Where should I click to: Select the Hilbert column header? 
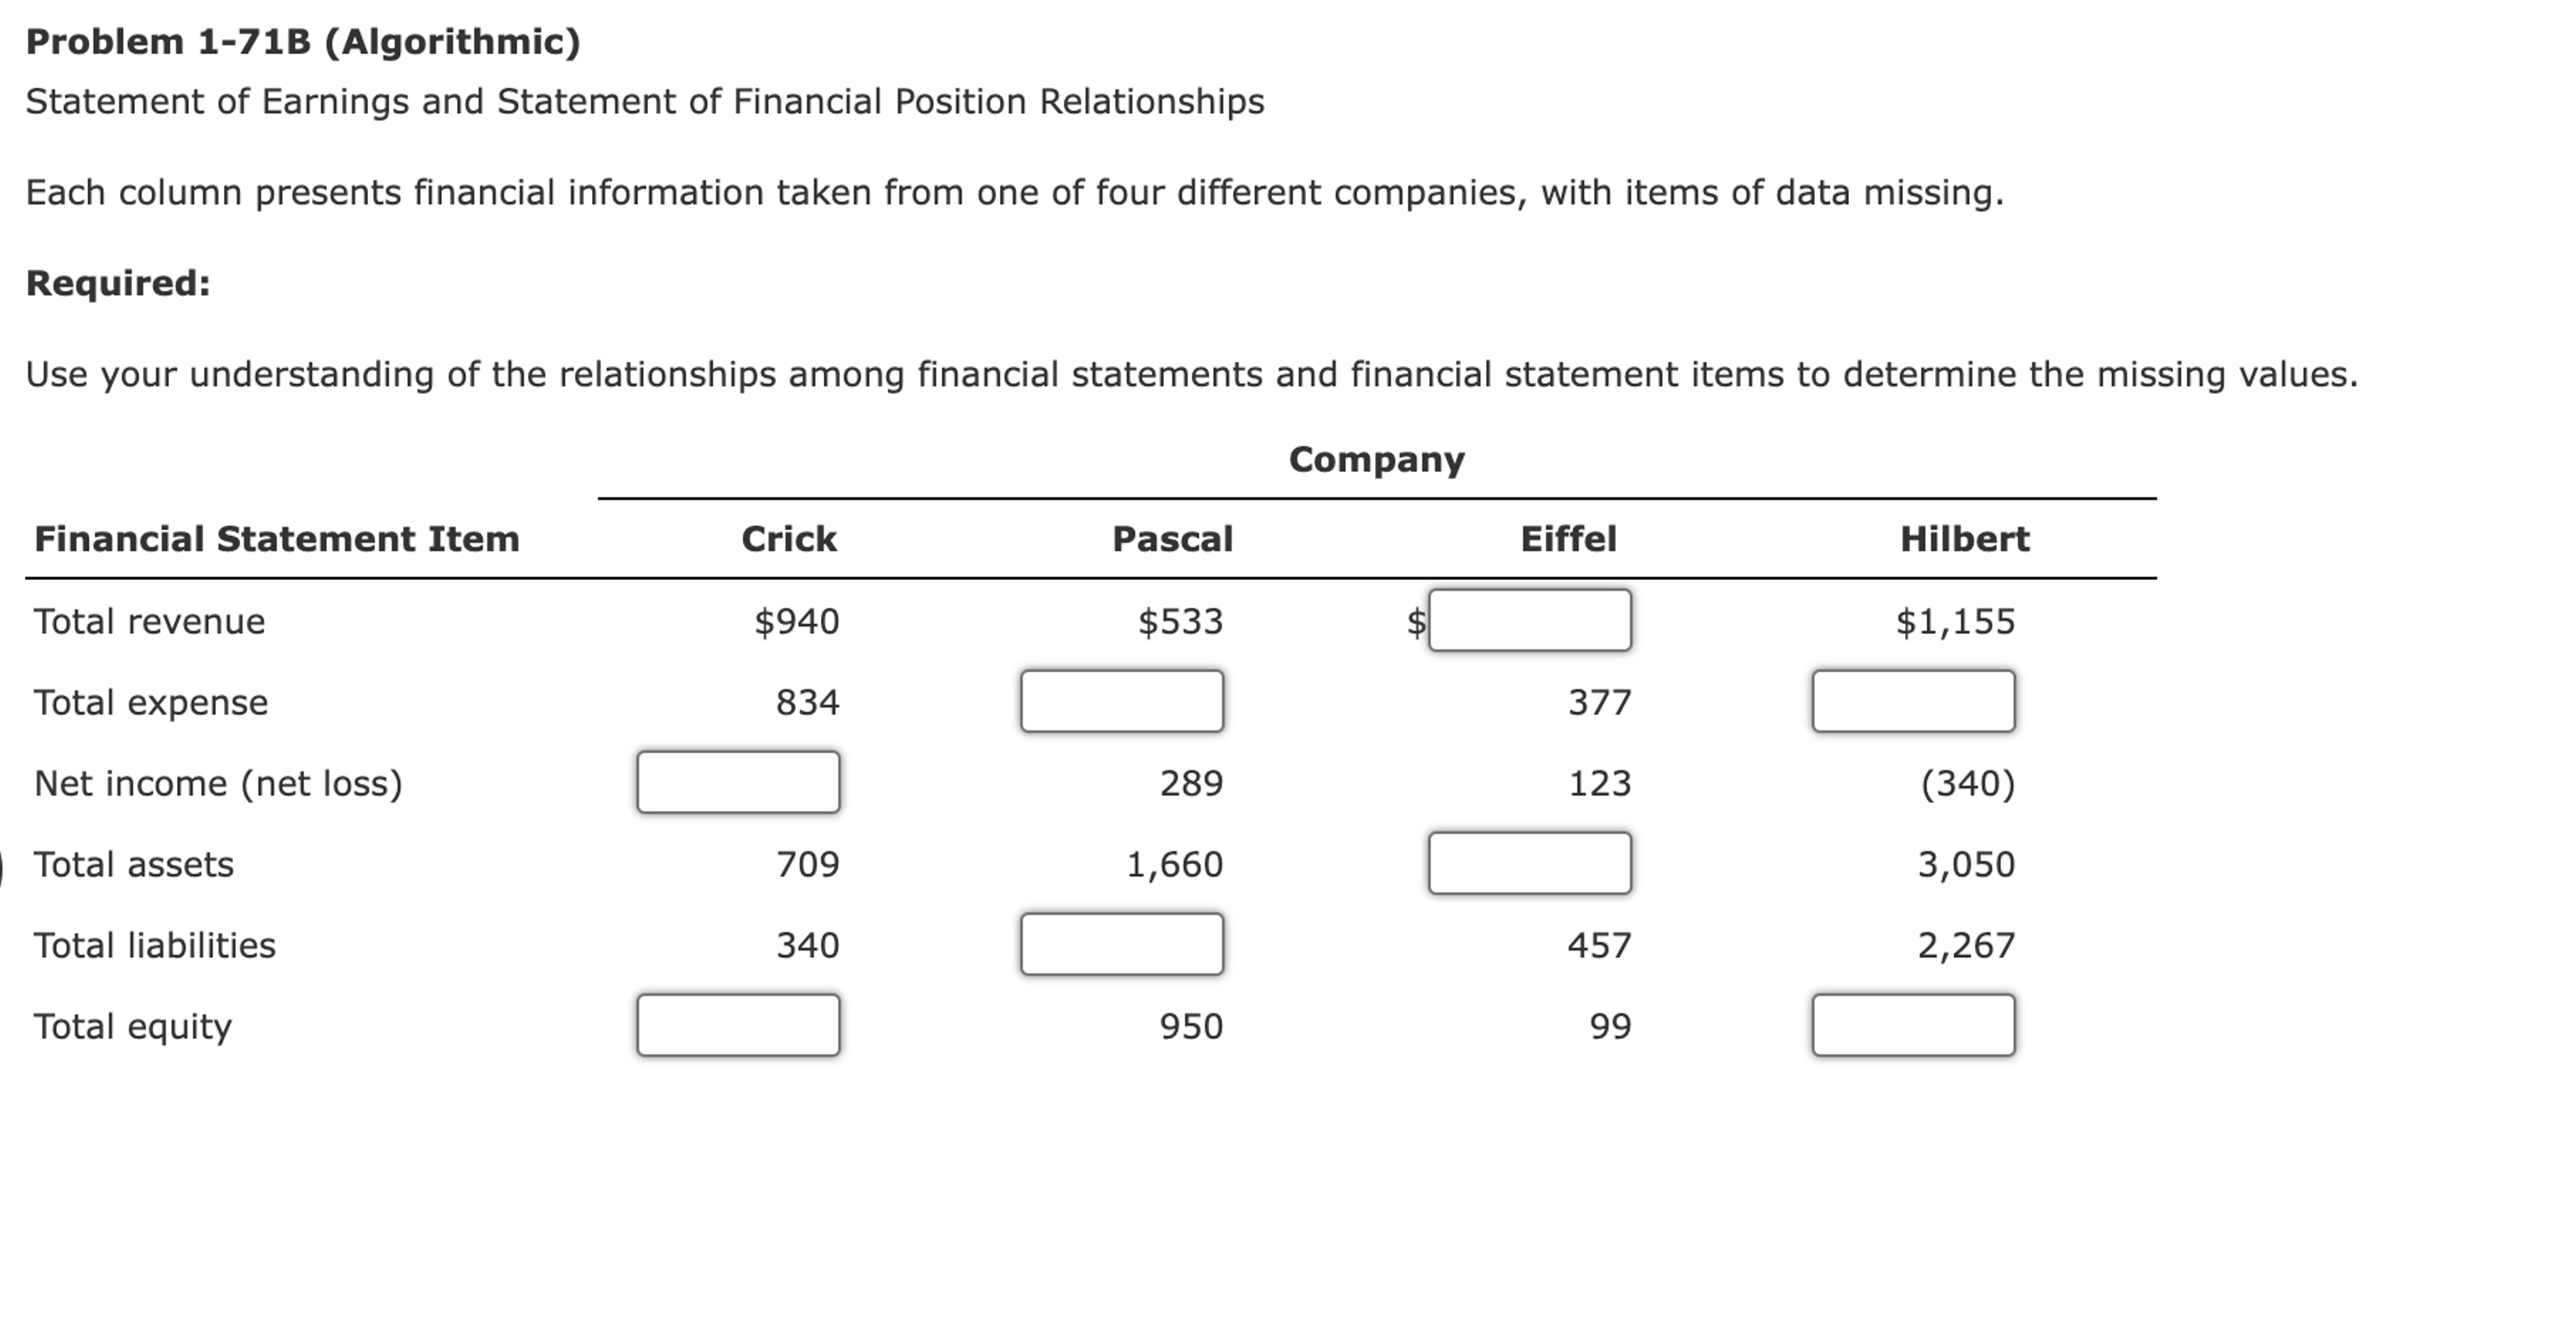(x=1963, y=539)
